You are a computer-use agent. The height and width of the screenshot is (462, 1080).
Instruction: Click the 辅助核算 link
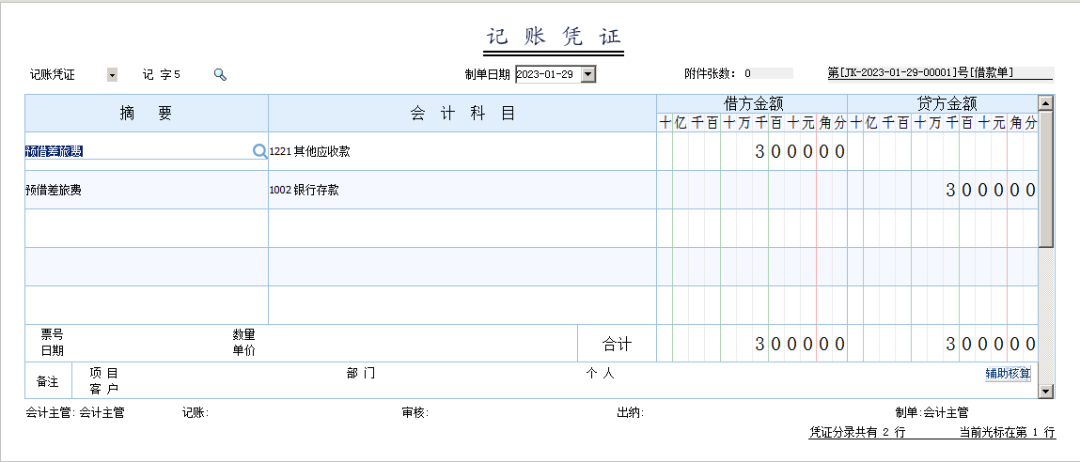1007,373
